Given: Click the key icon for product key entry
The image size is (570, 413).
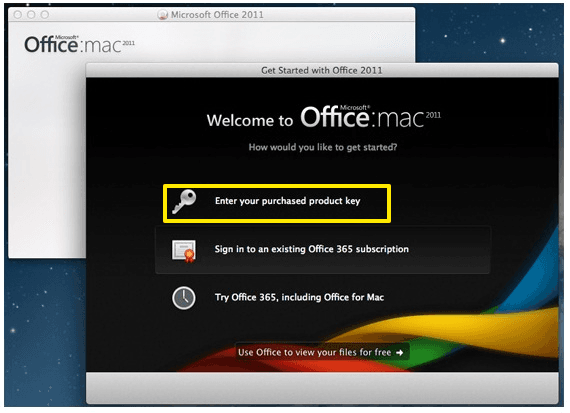Looking at the screenshot, I should pyautogui.click(x=184, y=202).
